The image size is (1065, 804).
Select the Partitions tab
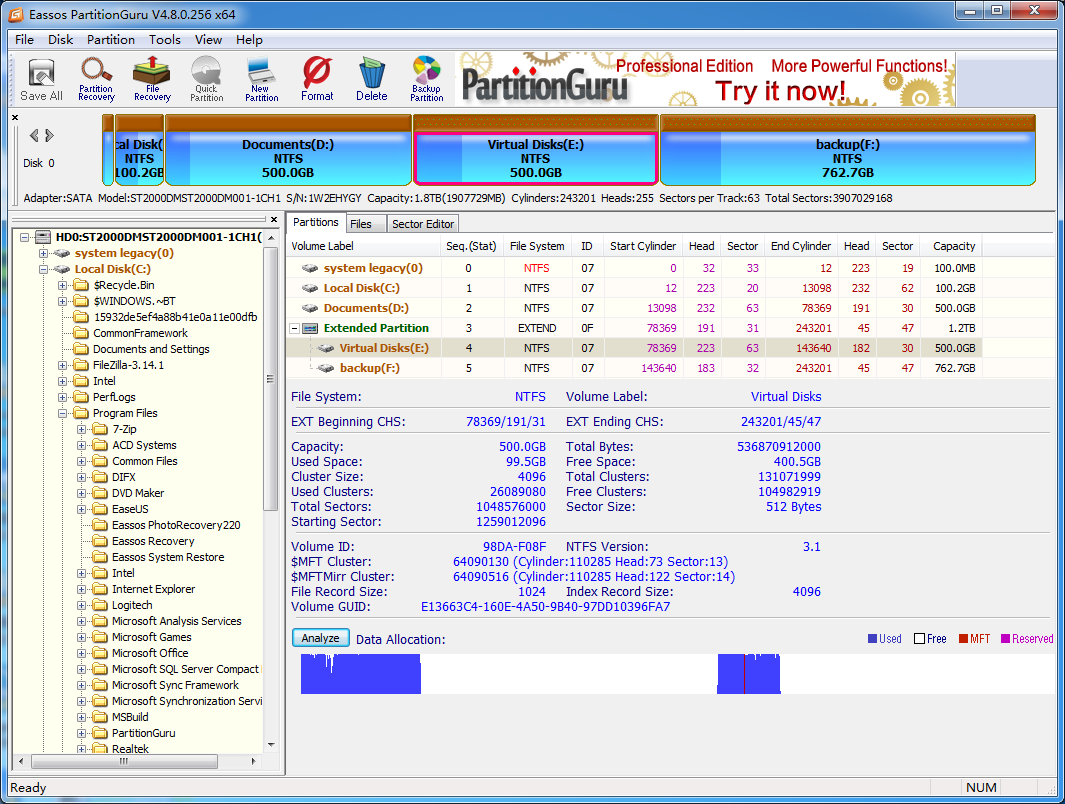click(315, 223)
